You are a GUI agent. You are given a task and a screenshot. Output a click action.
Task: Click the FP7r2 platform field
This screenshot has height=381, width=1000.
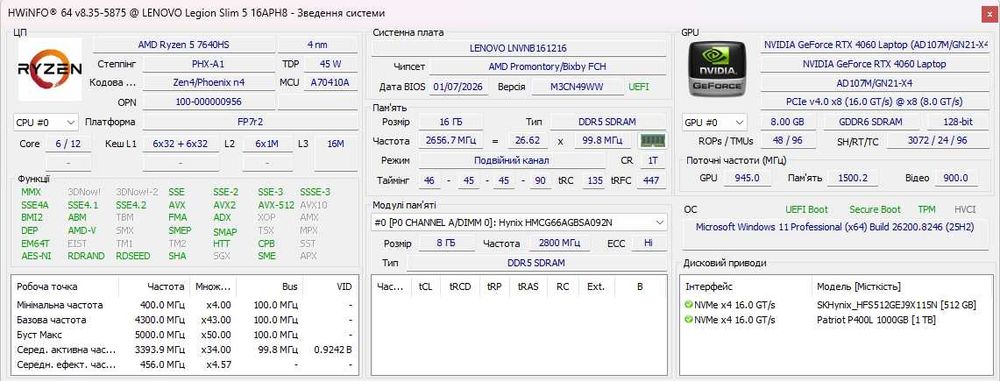pos(250,122)
